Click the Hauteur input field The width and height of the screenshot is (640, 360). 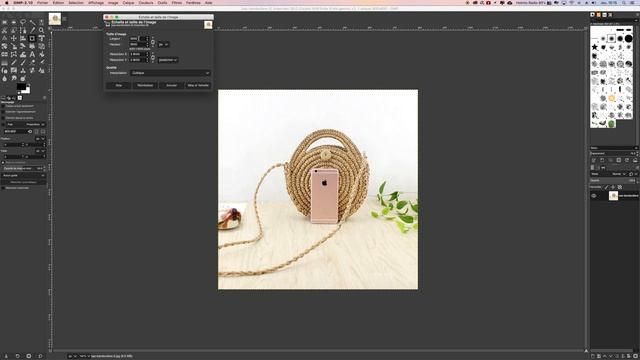(x=138, y=44)
